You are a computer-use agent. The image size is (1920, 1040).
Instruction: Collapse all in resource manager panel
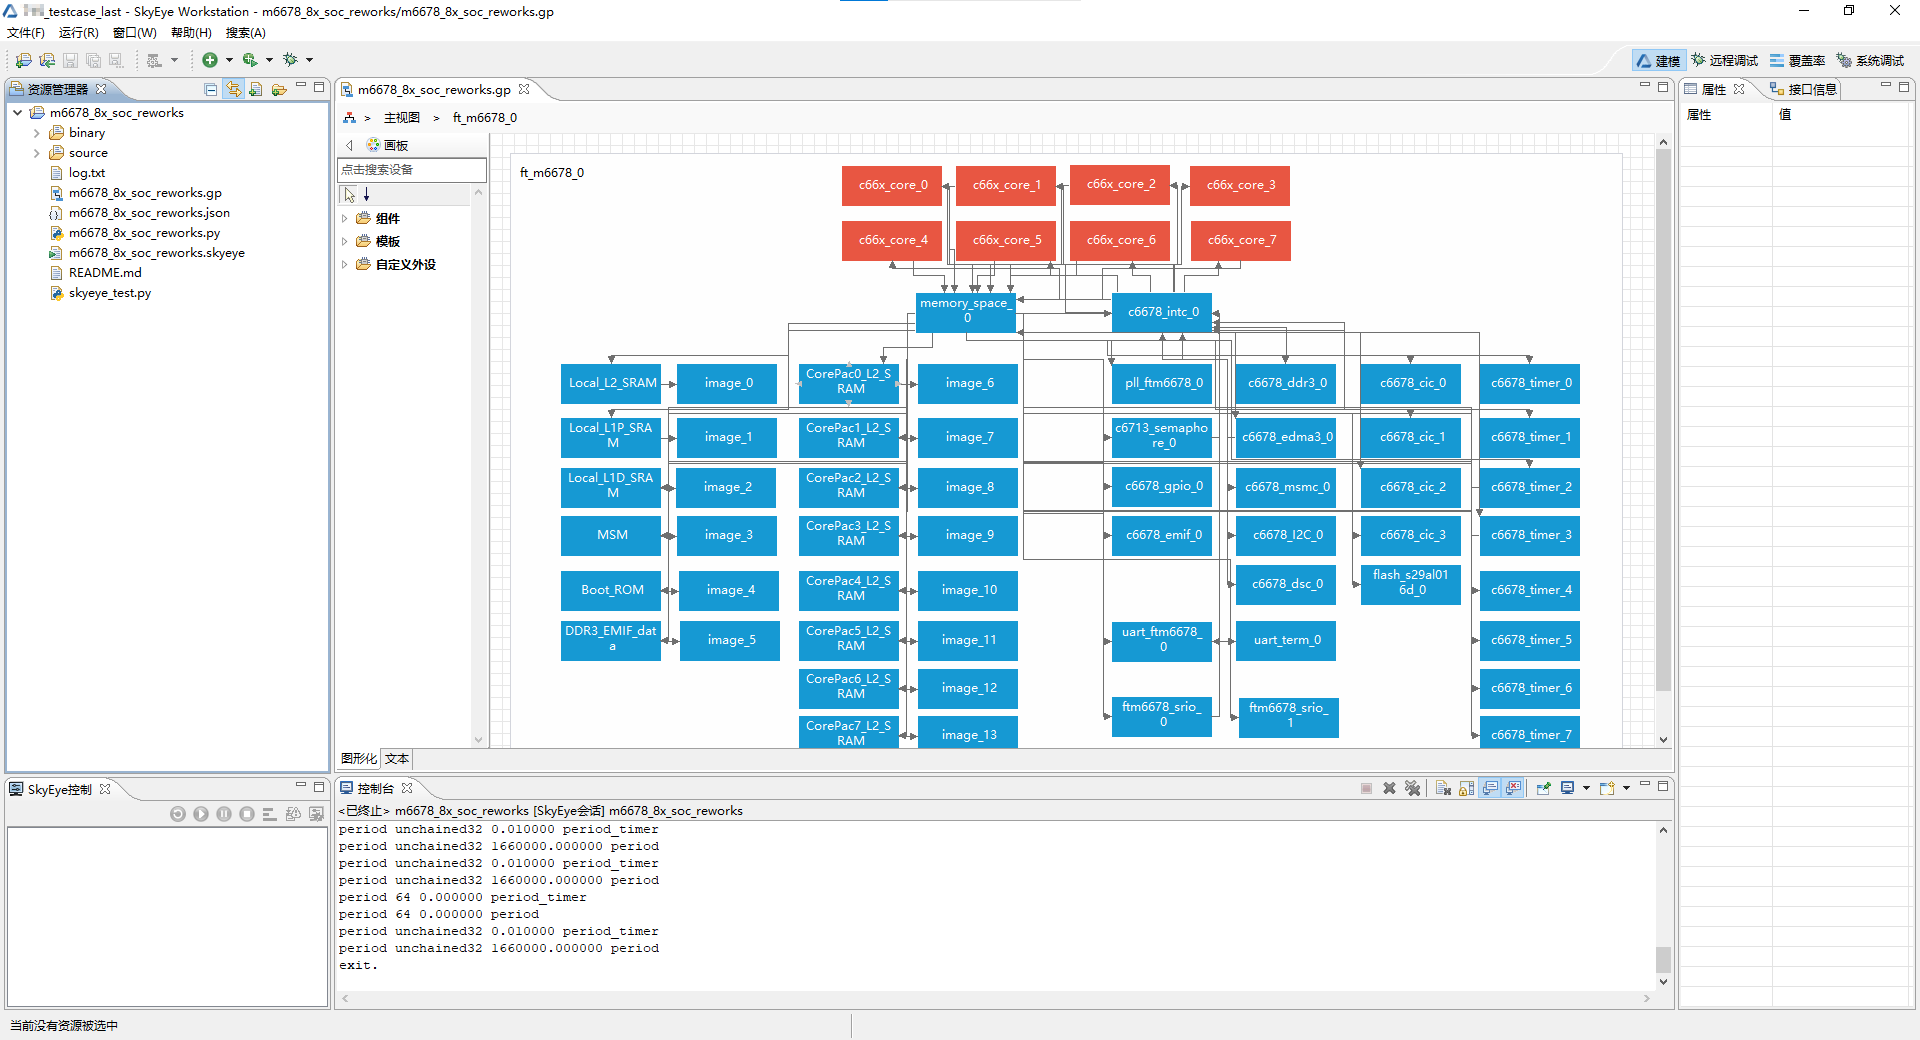(x=211, y=89)
